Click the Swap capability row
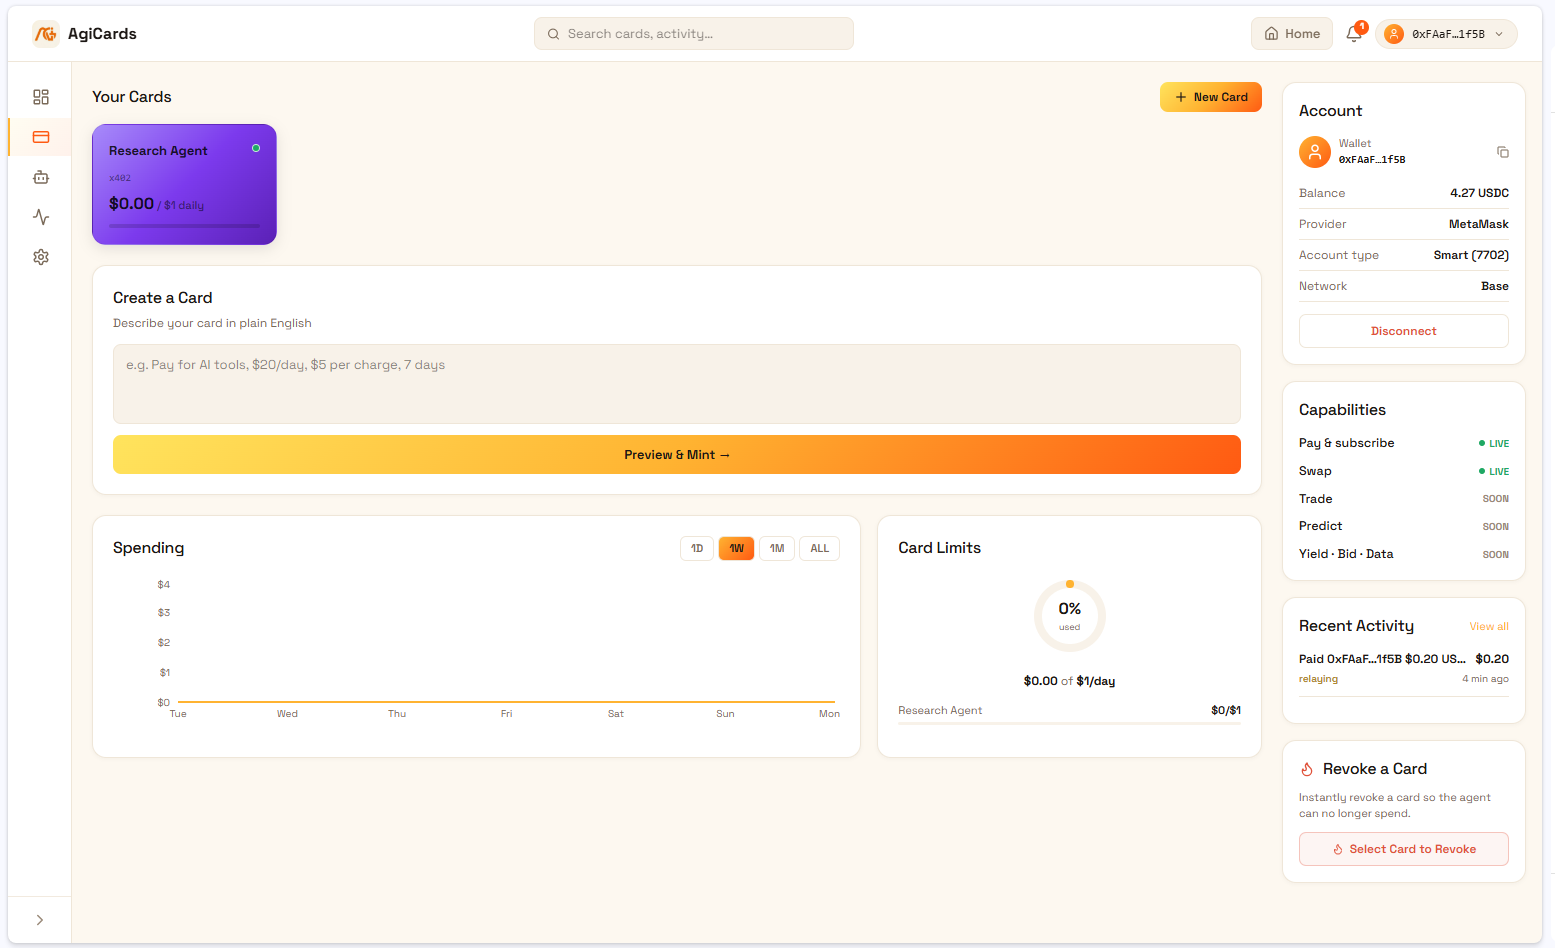Image resolution: width=1555 pixels, height=948 pixels. [1404, 471]
